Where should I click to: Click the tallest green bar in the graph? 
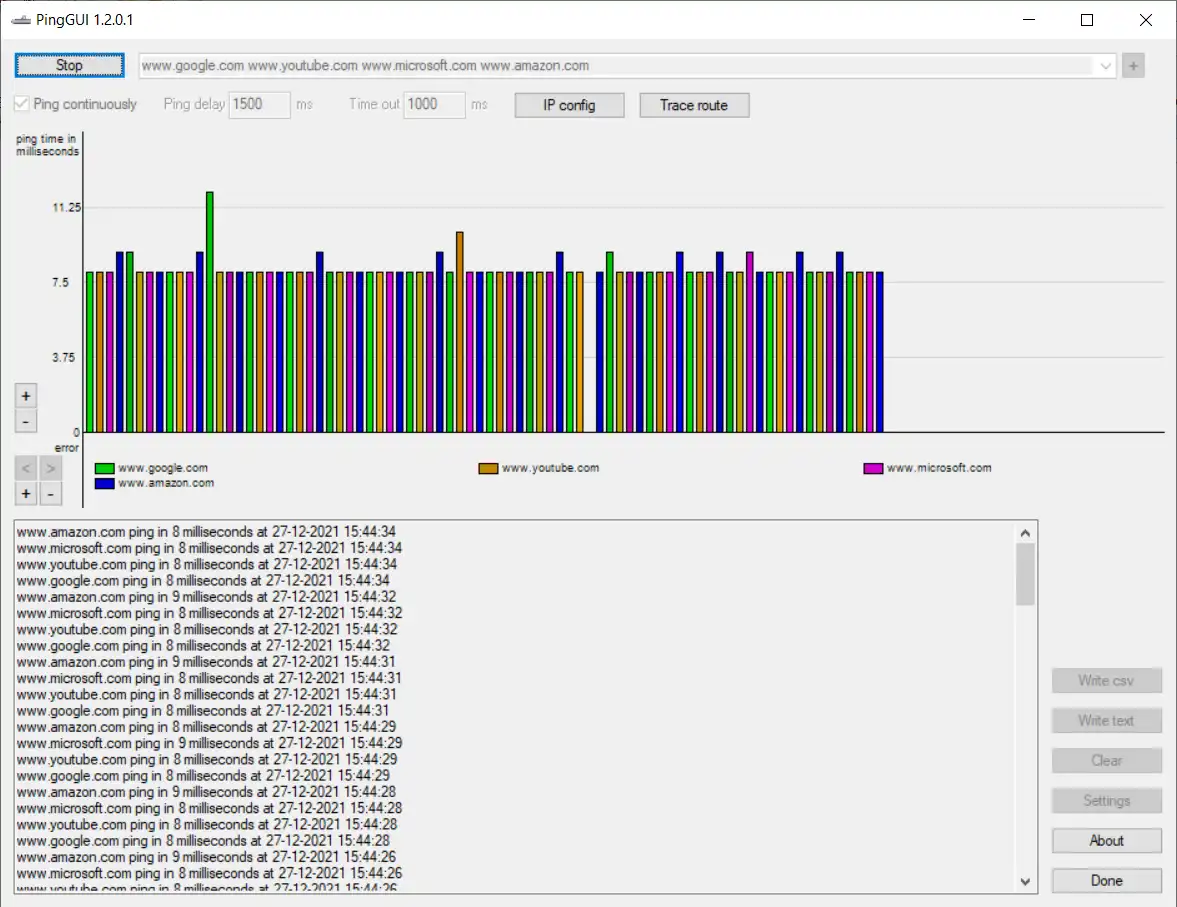209,312
